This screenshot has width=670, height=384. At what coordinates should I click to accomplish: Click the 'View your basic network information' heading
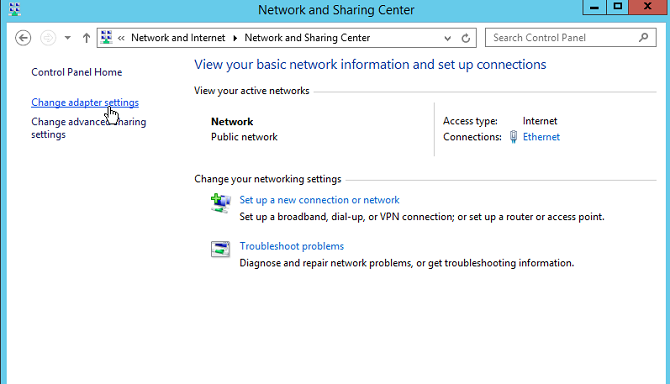(370, 64)
